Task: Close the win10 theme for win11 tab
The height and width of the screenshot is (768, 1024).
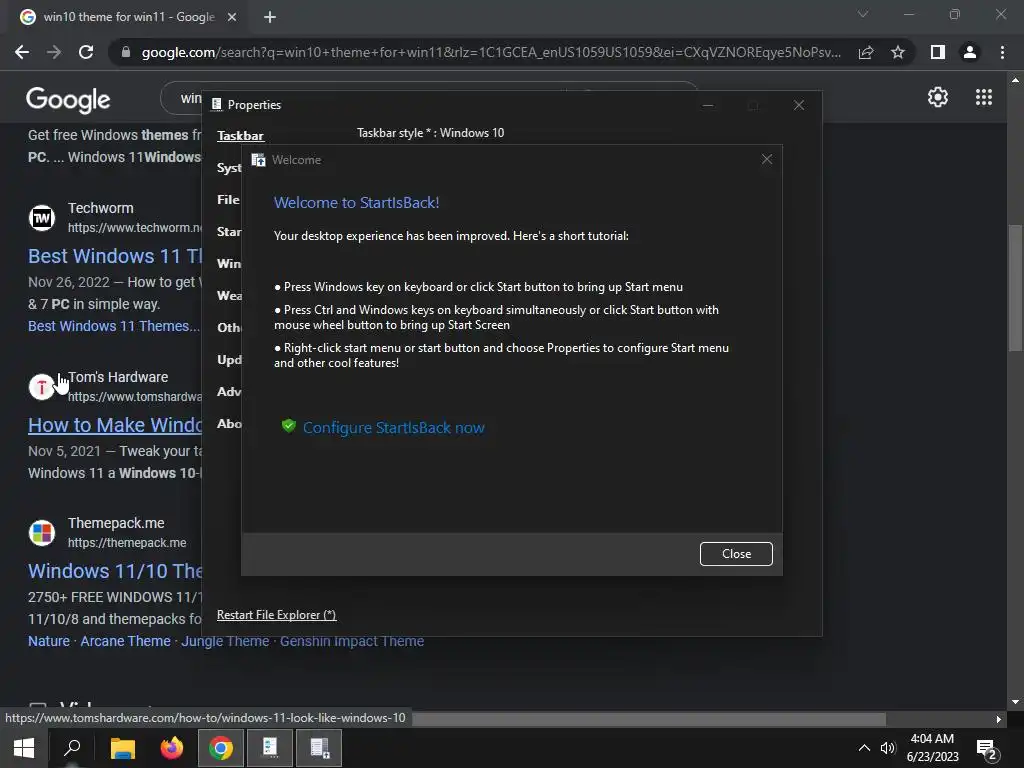Action: 232,17
